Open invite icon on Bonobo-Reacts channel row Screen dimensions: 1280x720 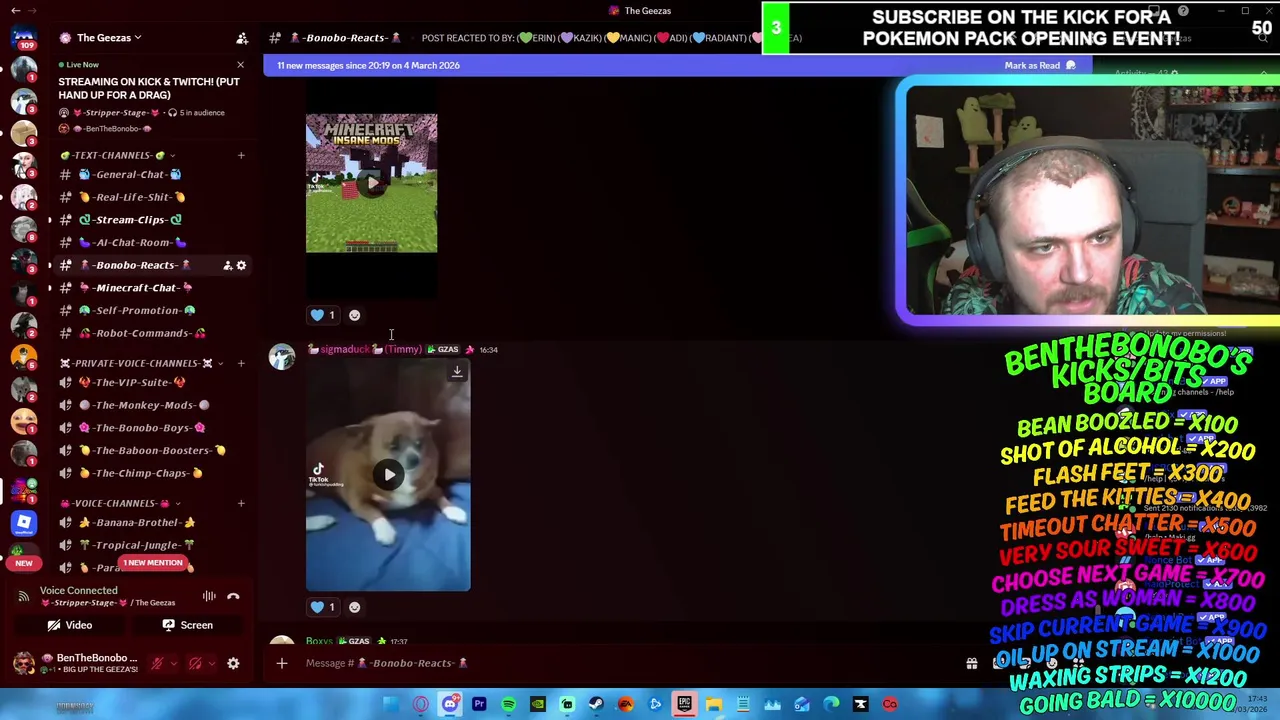click(227, 265)
